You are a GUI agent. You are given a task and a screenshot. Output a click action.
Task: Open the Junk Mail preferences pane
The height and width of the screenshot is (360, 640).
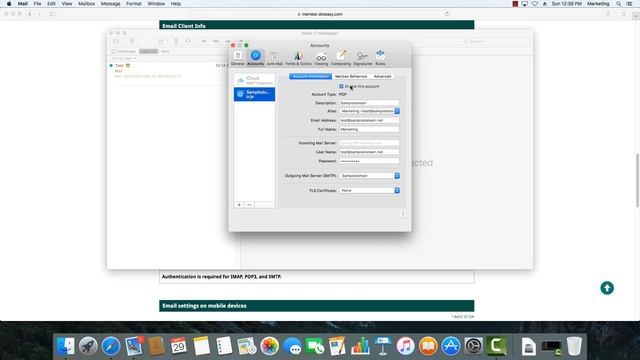point(274,58)
